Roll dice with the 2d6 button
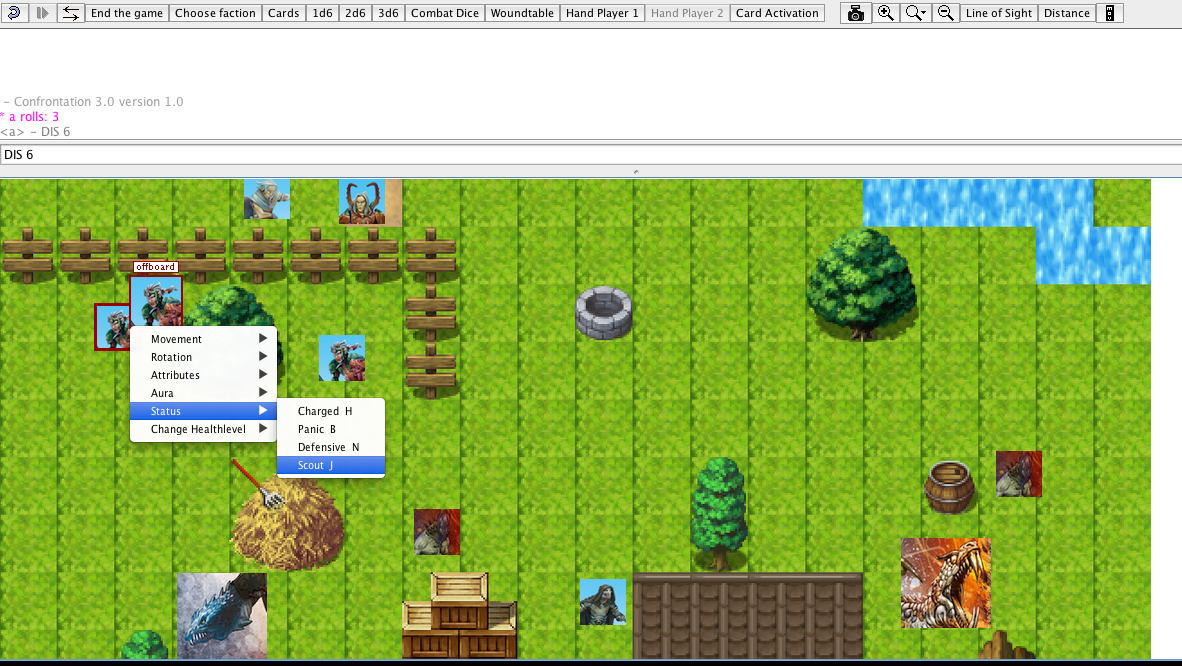 click(x=355, y=13)
